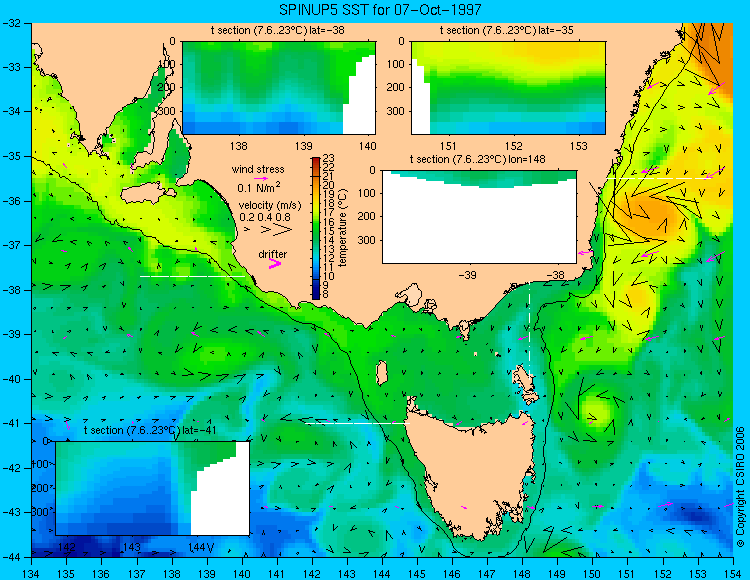The image size is (750, 580).
Task: Click the largest velocity legend arrowhead
Action: pyautogui.click(x=283, y=230)
